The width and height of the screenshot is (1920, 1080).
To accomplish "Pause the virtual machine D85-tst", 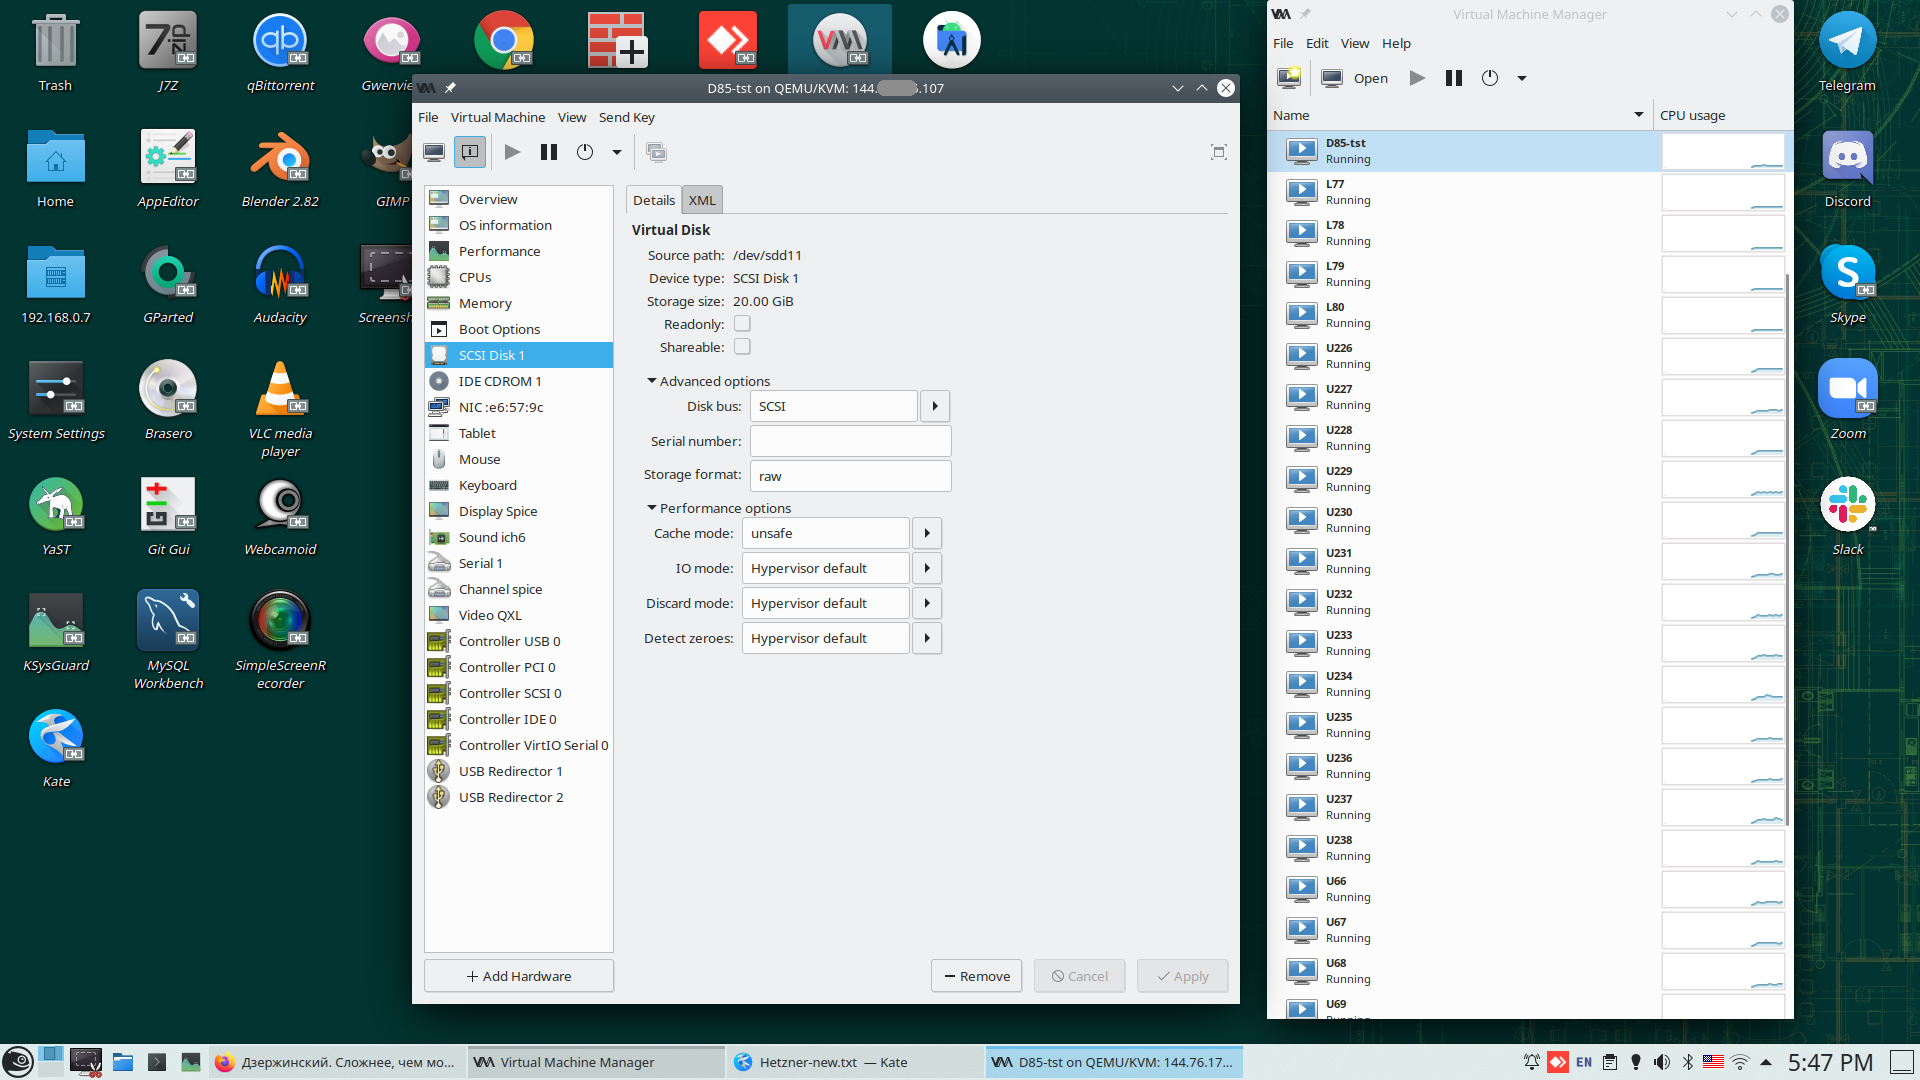I will (x=549, y=152).
